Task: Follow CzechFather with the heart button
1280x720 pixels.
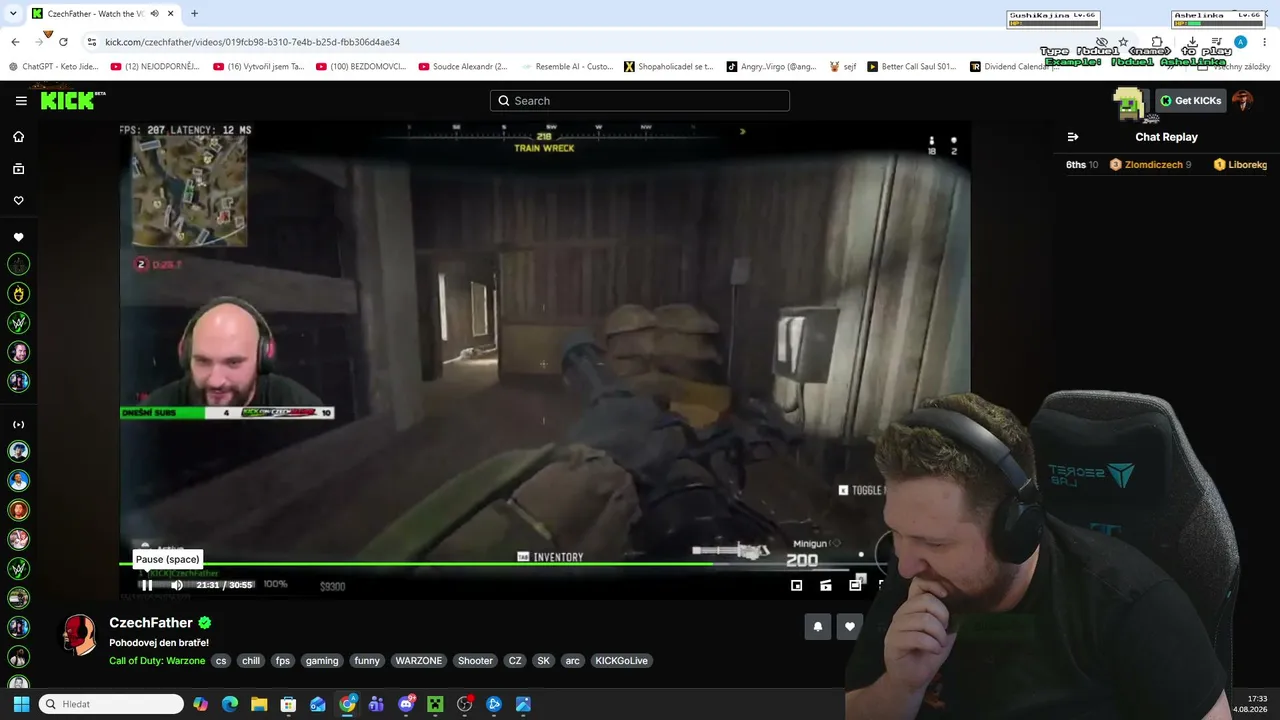Action: [849, 626]
